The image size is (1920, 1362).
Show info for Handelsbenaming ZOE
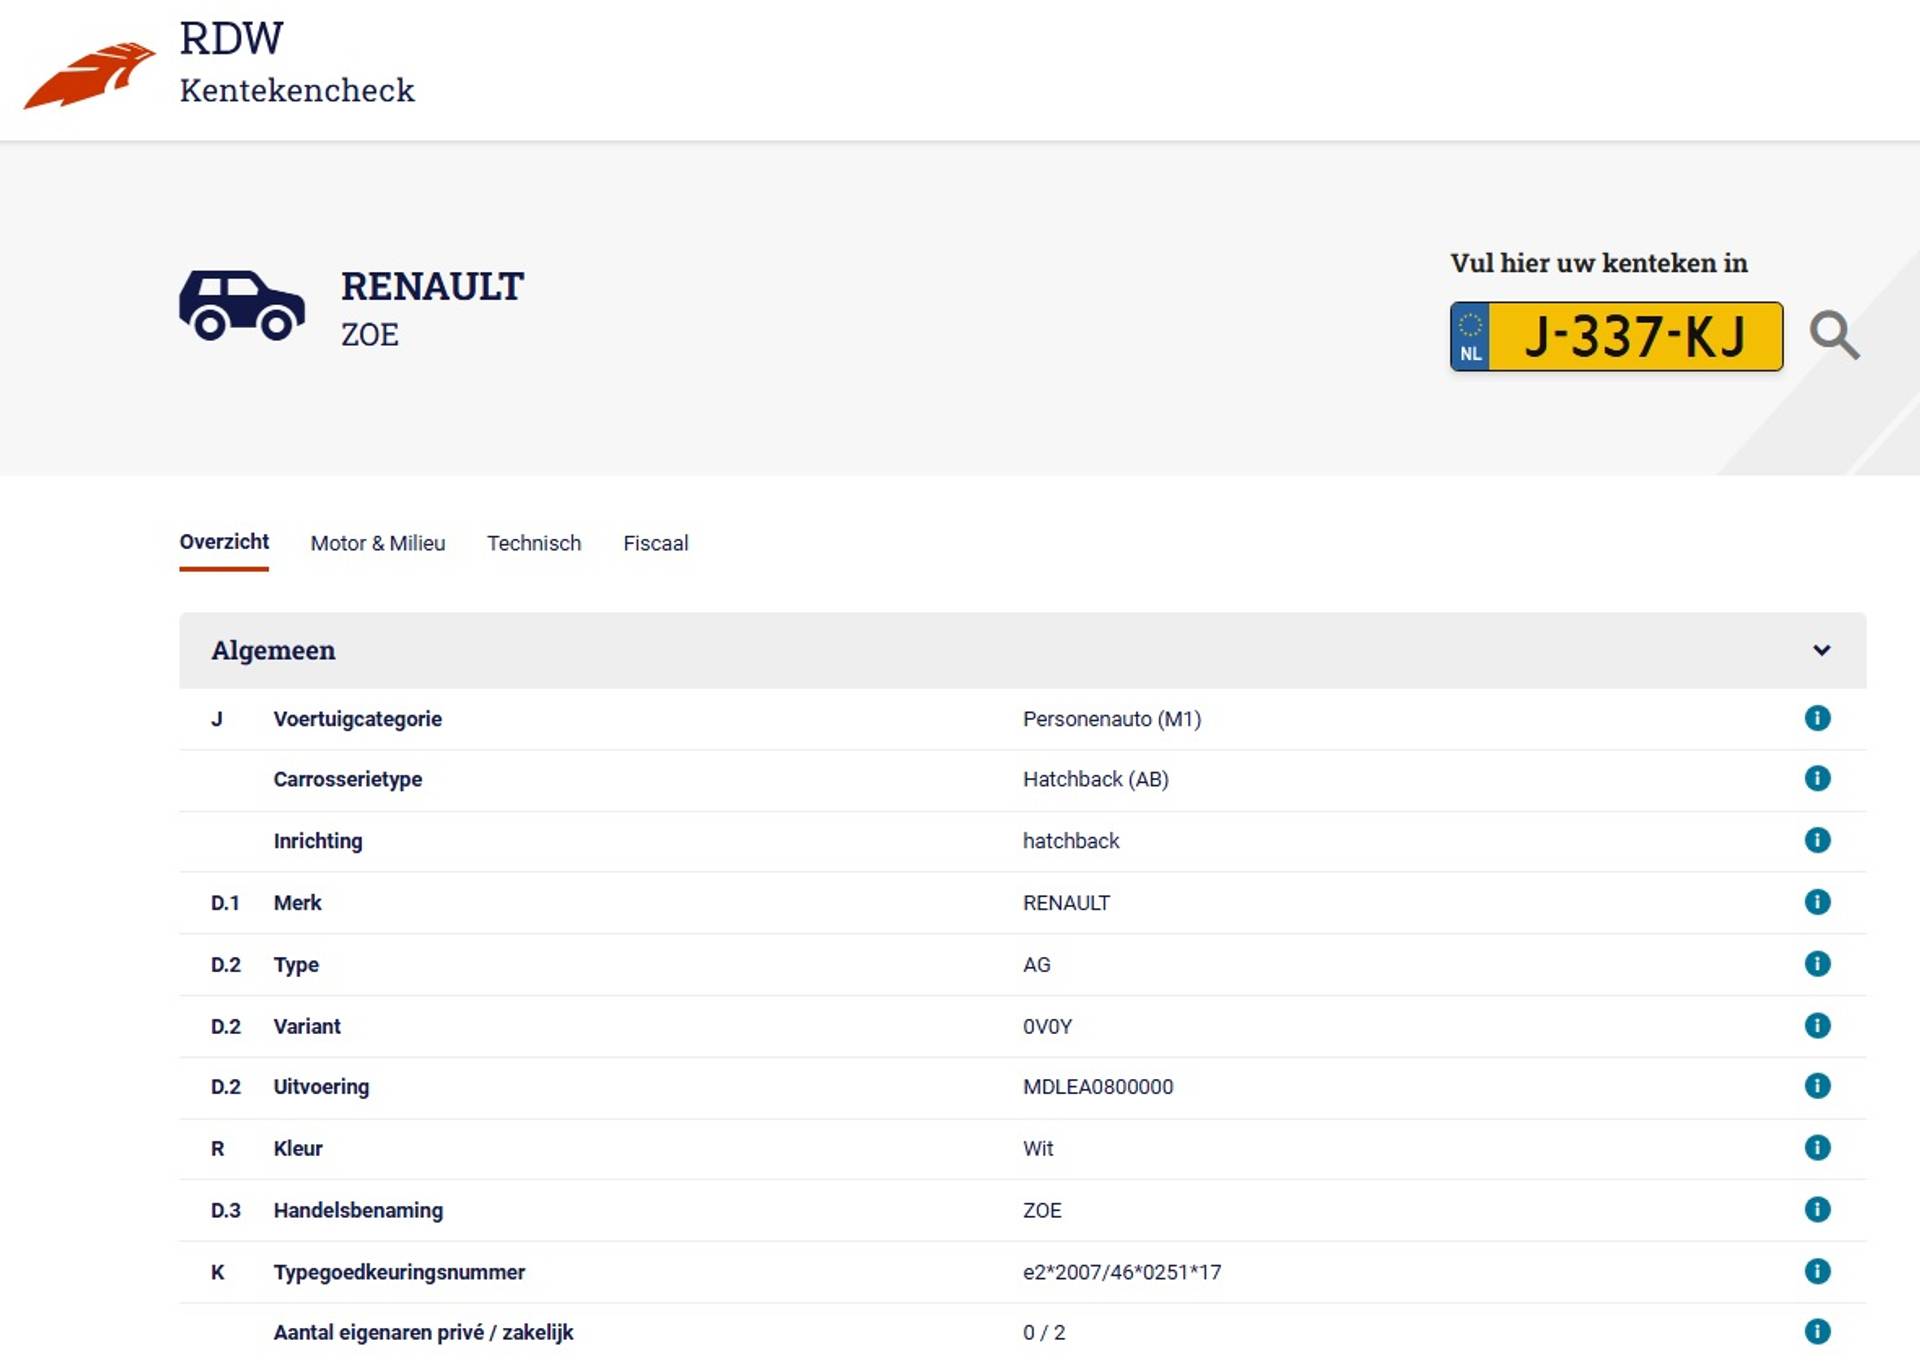click(x=1816, y=1209)
